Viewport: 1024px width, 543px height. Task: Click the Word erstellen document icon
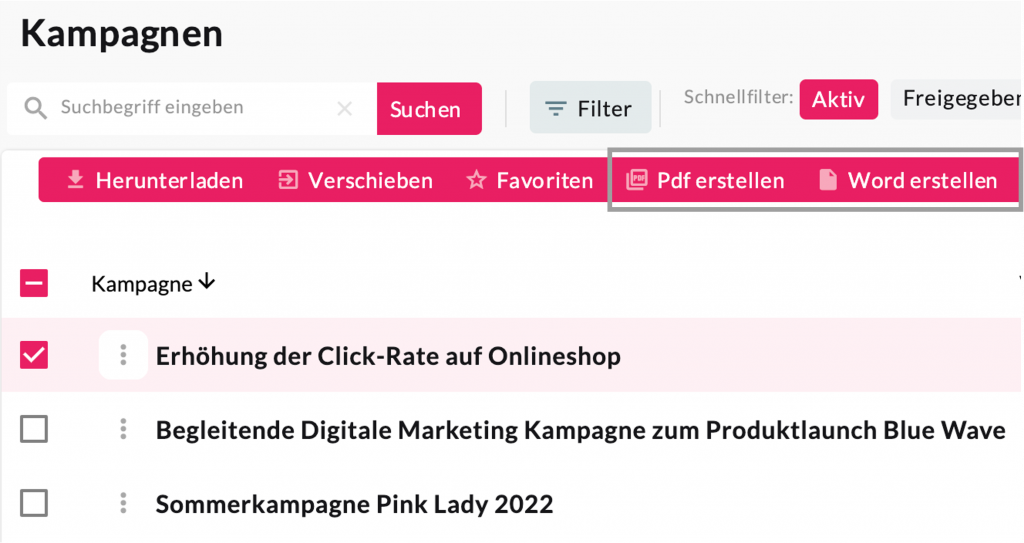click(x=828, y=180)
